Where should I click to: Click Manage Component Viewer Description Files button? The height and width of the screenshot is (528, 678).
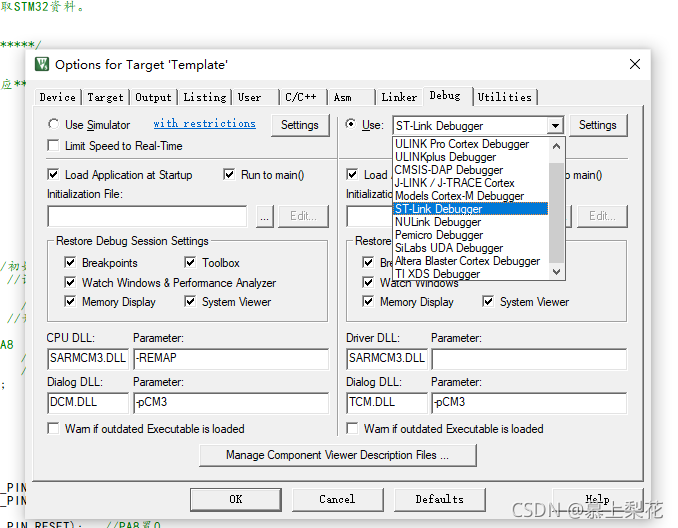coord(338,455)
